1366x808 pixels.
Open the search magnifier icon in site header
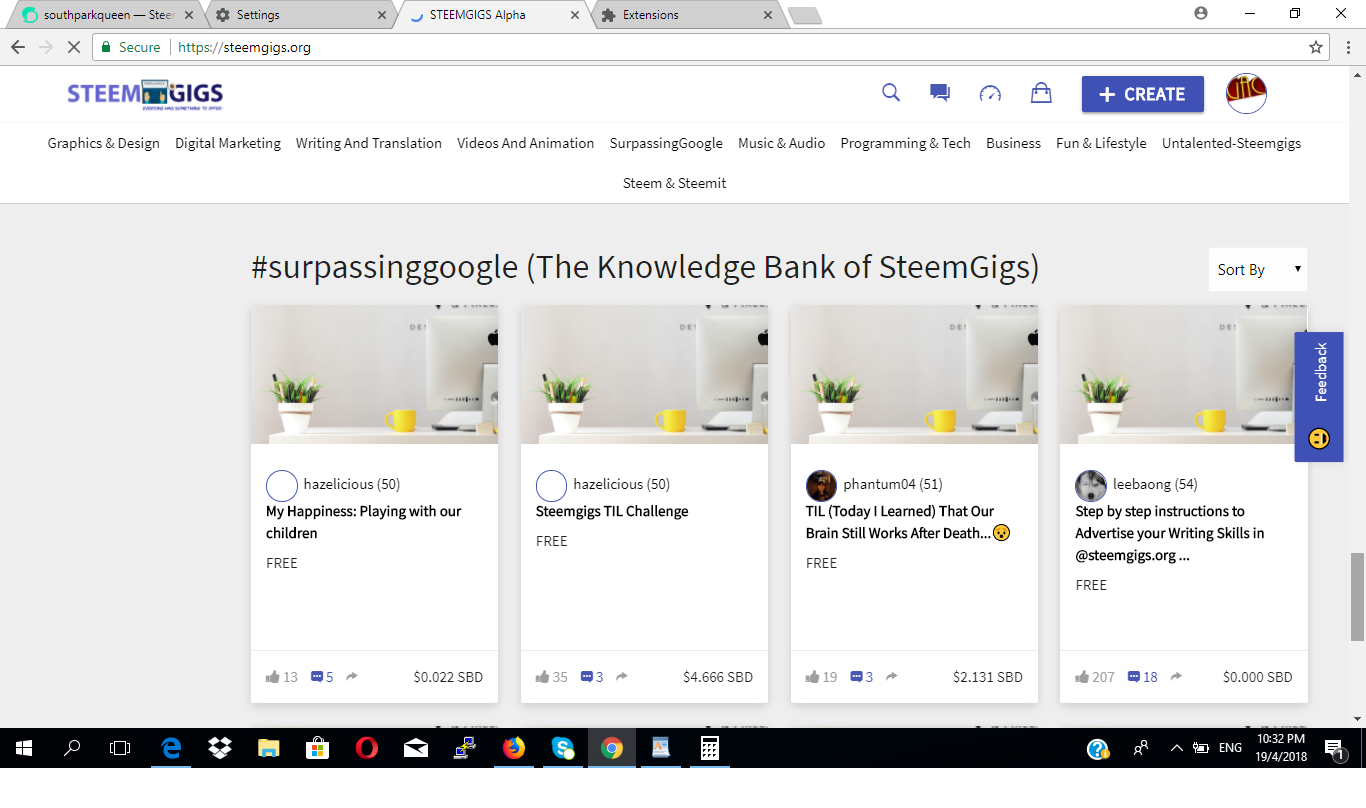(891, 93)
